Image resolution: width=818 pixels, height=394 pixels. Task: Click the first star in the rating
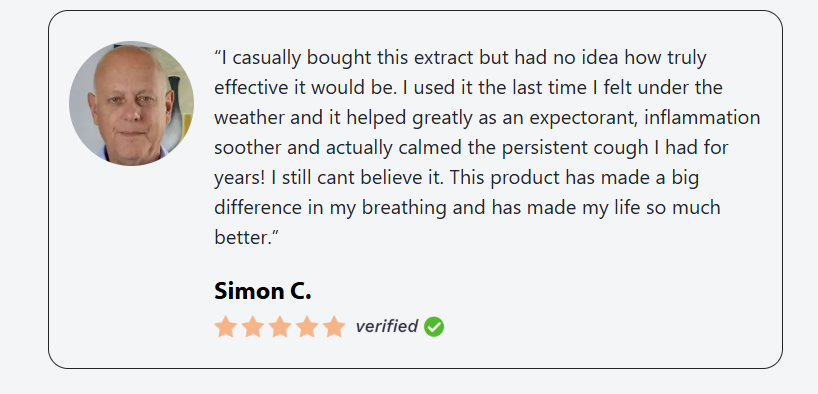click(225, 327)
